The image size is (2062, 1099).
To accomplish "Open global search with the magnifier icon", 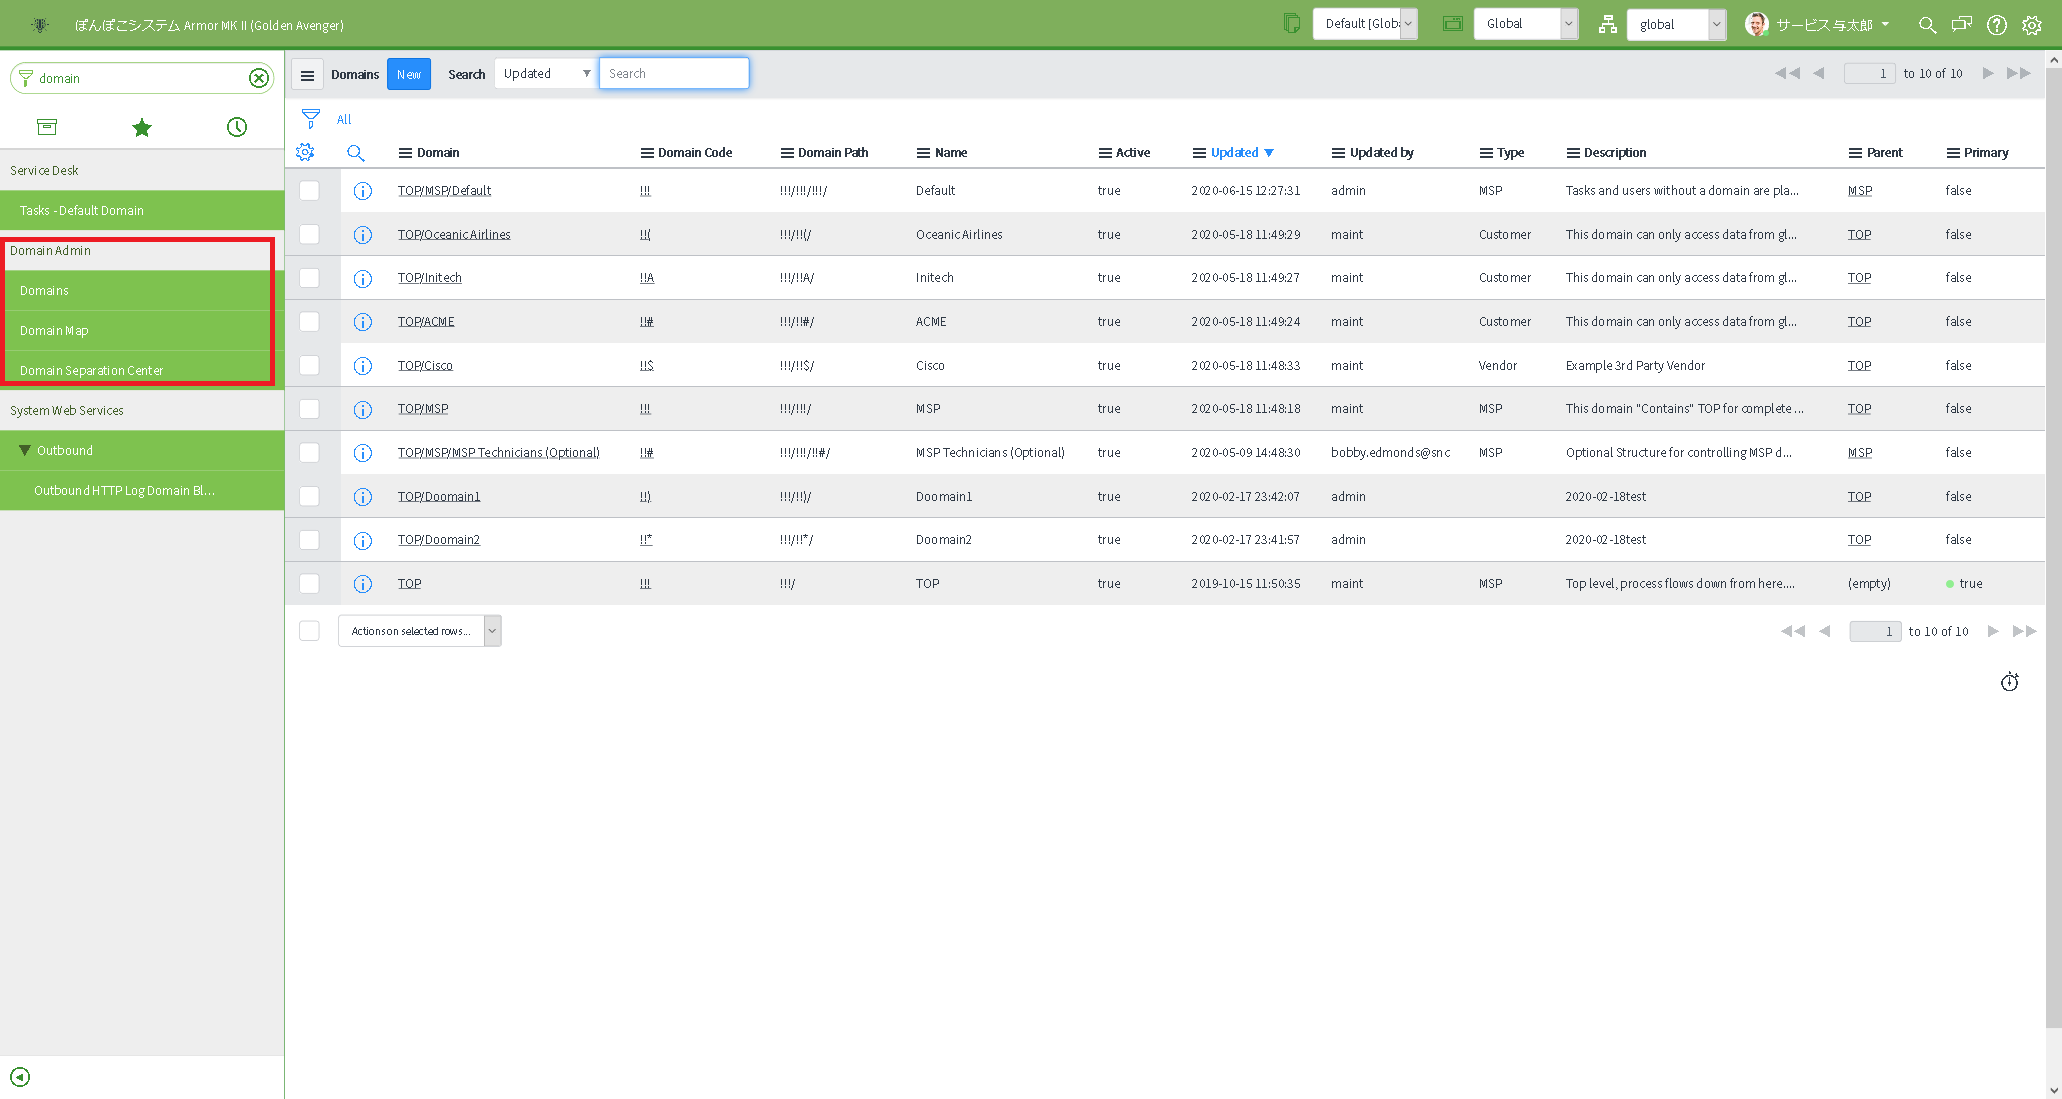I will tap(1926, 24).
